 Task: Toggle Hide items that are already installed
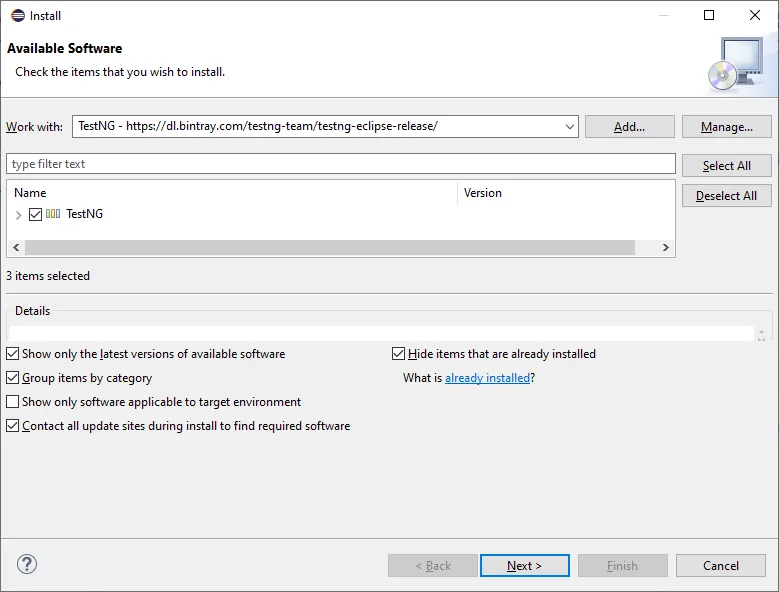click(399, 354)
